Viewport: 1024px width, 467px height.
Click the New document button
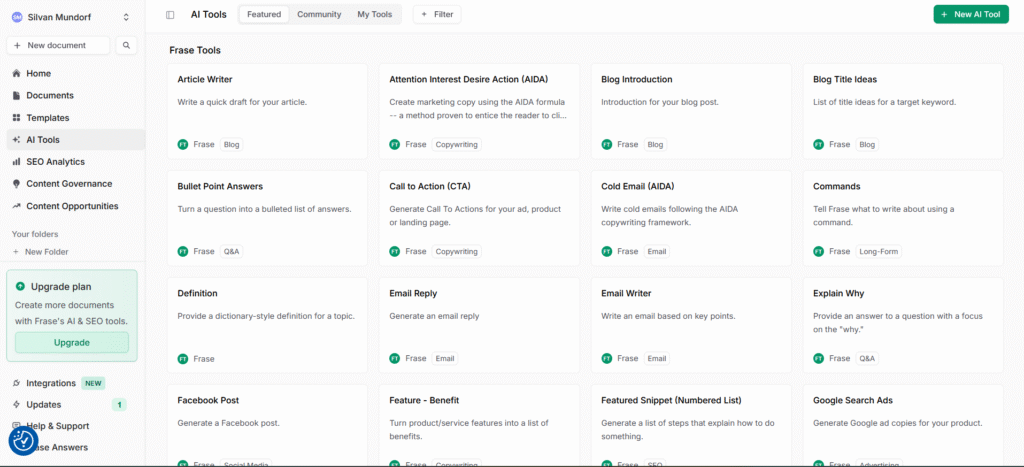pos(58,45)
